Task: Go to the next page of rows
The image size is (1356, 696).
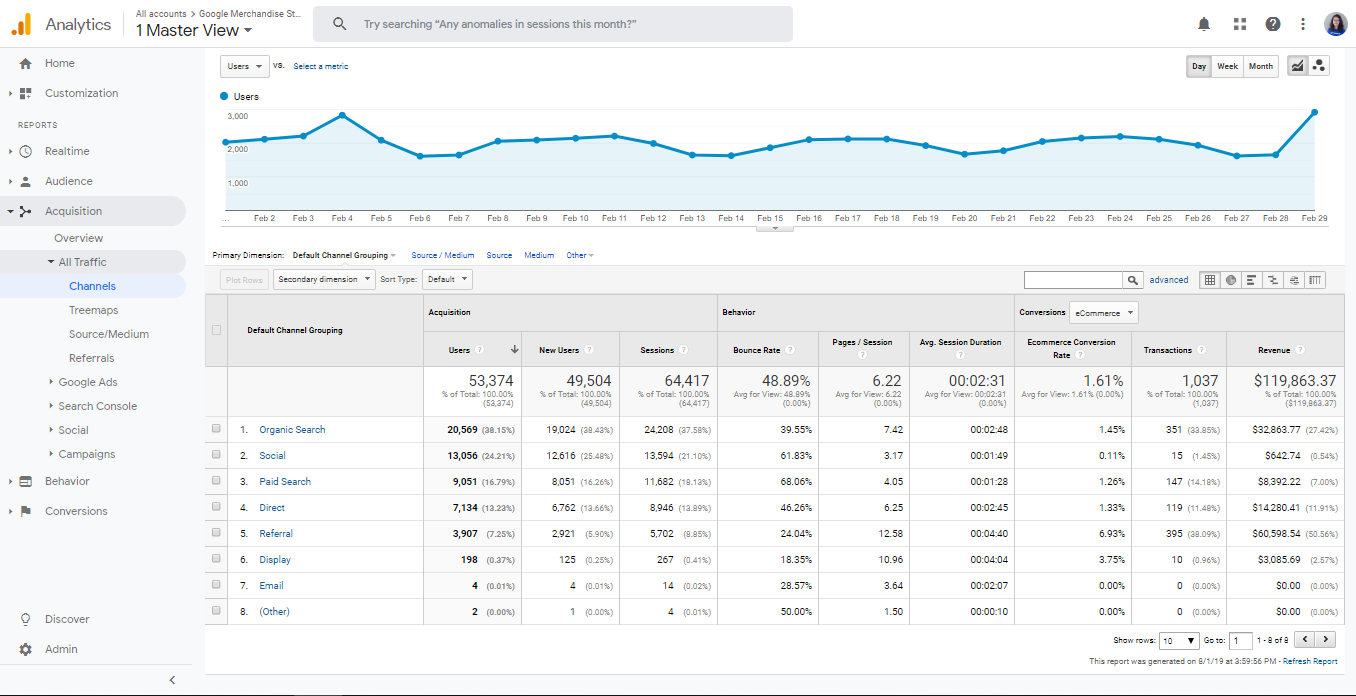Action: (x=1326, y=640)
